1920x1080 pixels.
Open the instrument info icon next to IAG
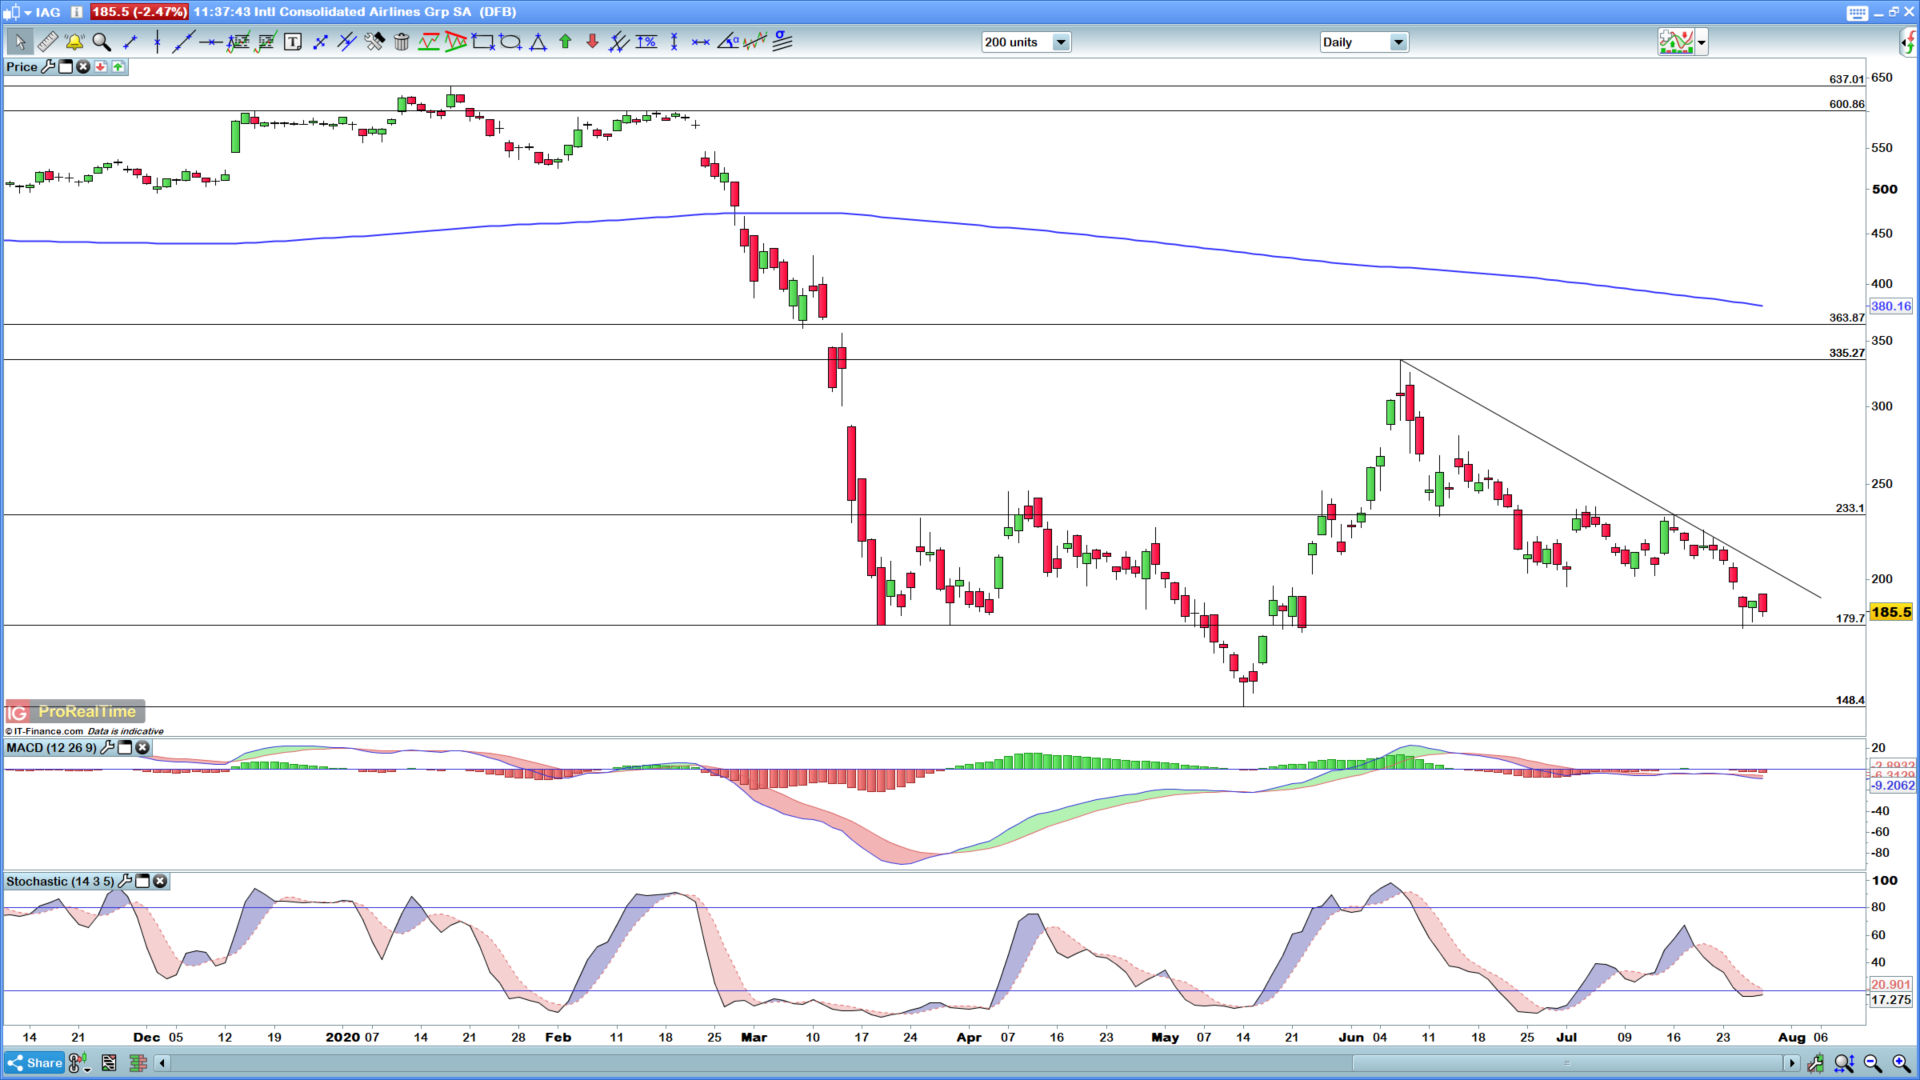click(77, 12)
